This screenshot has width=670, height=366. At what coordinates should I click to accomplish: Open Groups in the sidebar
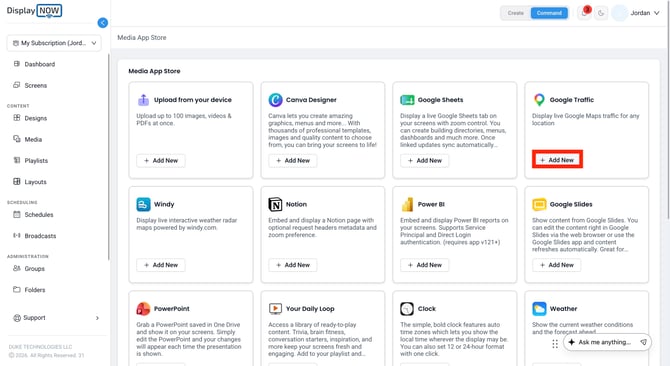(x=34, y=269)
